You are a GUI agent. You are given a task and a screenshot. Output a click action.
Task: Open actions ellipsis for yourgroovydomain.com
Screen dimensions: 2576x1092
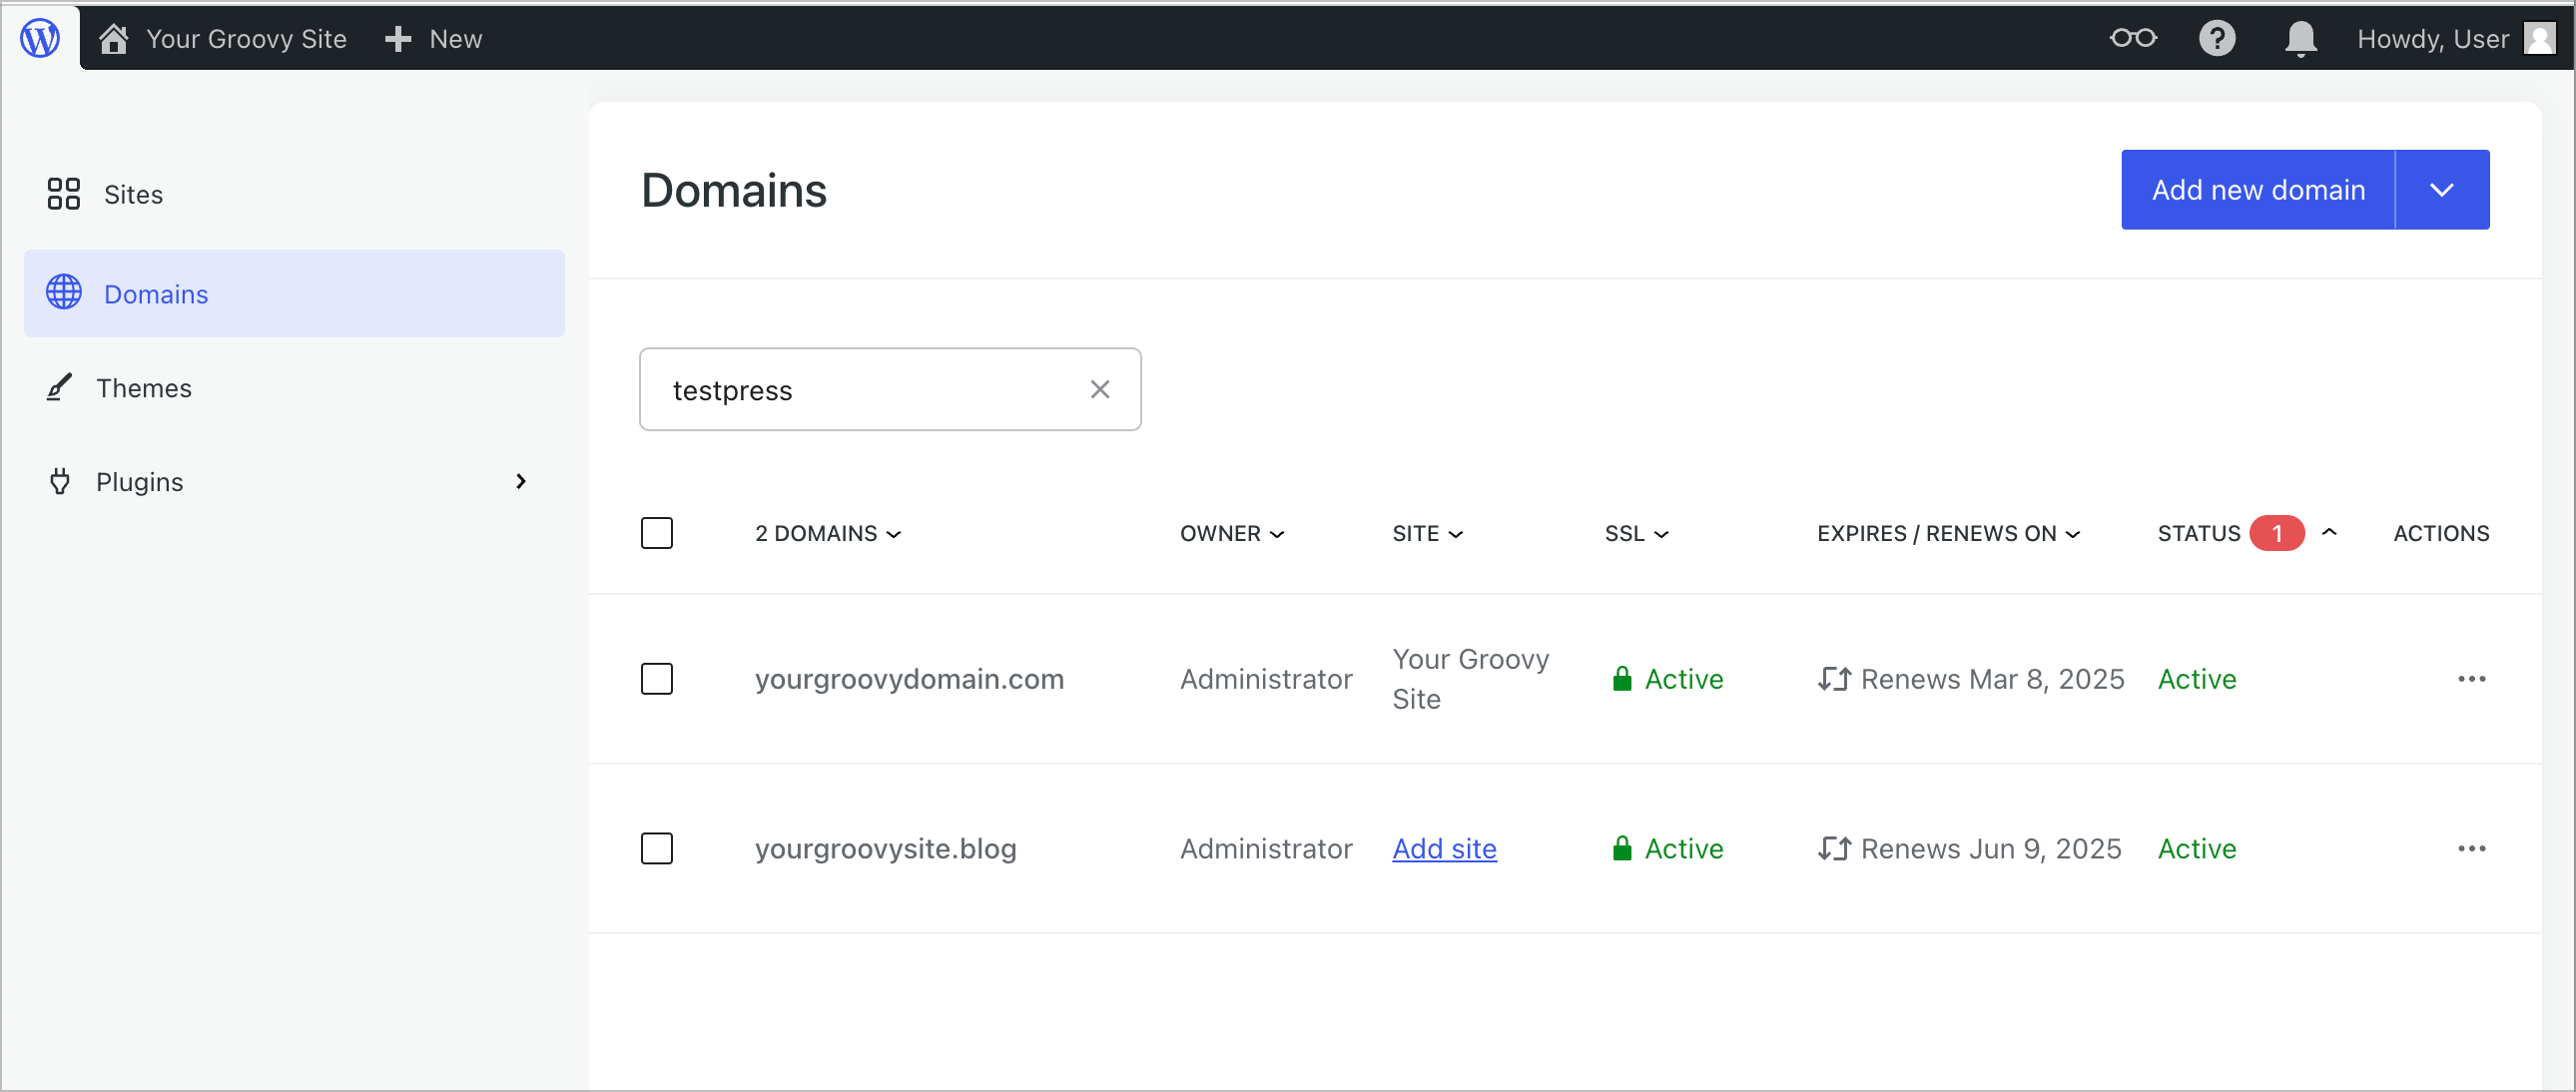2471,679
